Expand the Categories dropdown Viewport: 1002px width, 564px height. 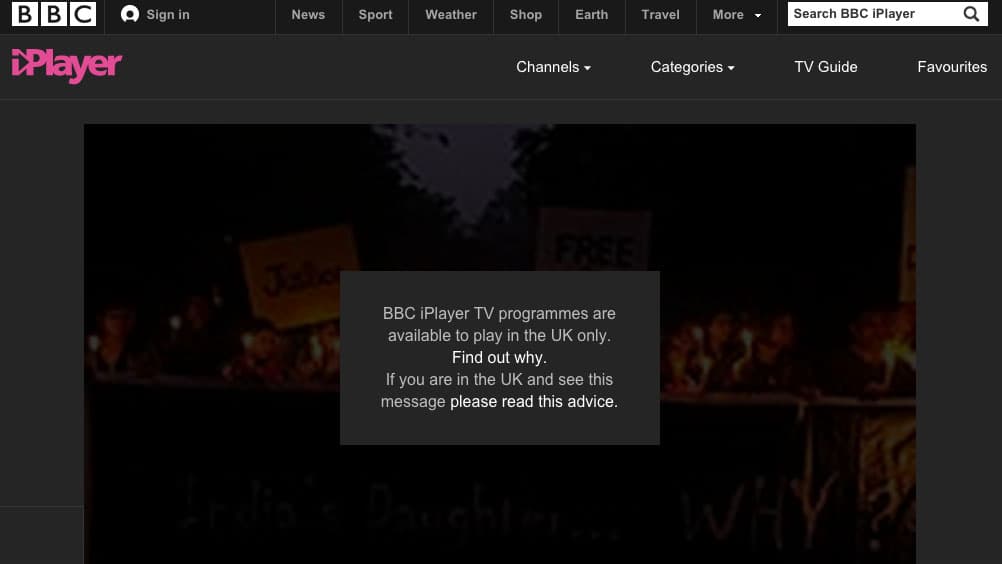(x=693, y=67)
